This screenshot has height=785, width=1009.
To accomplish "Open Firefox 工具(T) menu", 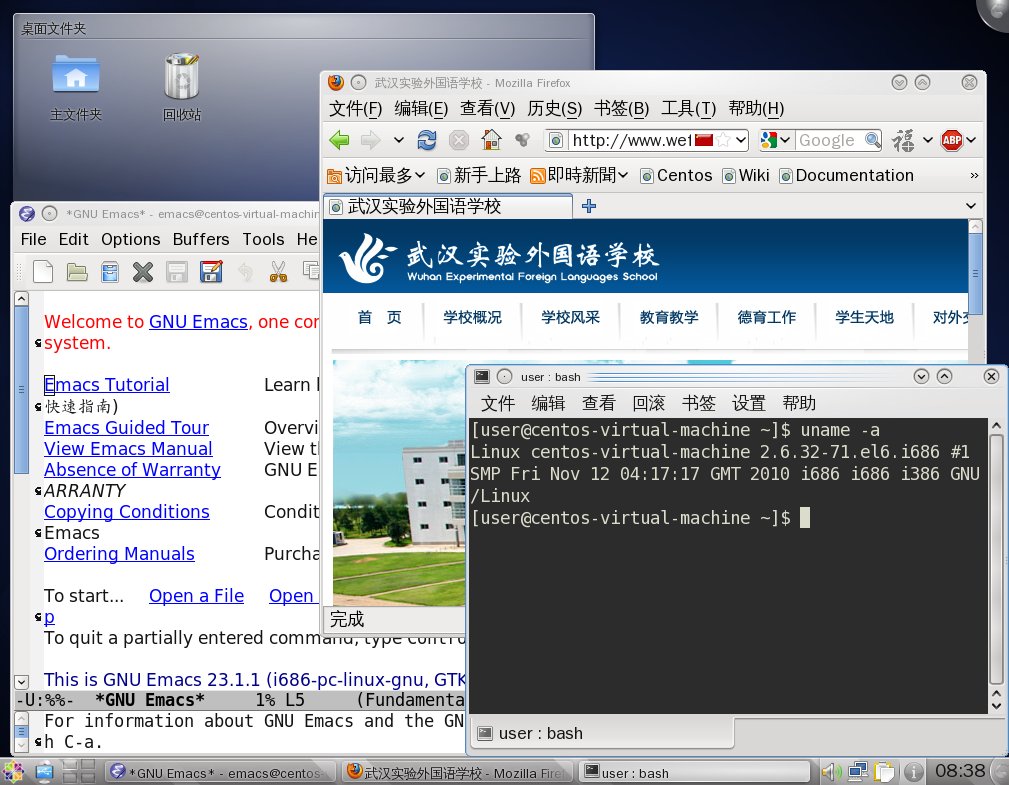I will [689, 108].
